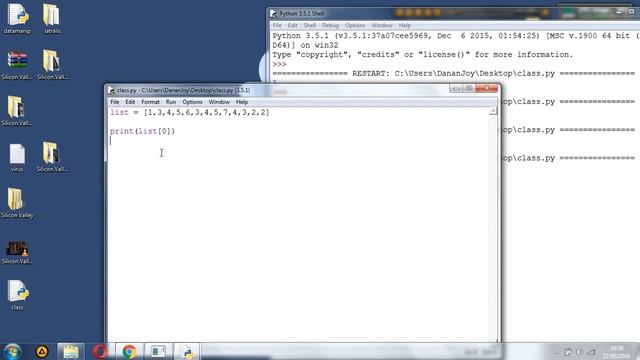Open Help menu in class.py editor
Screen dimensions: 640x360
(242, 102)
